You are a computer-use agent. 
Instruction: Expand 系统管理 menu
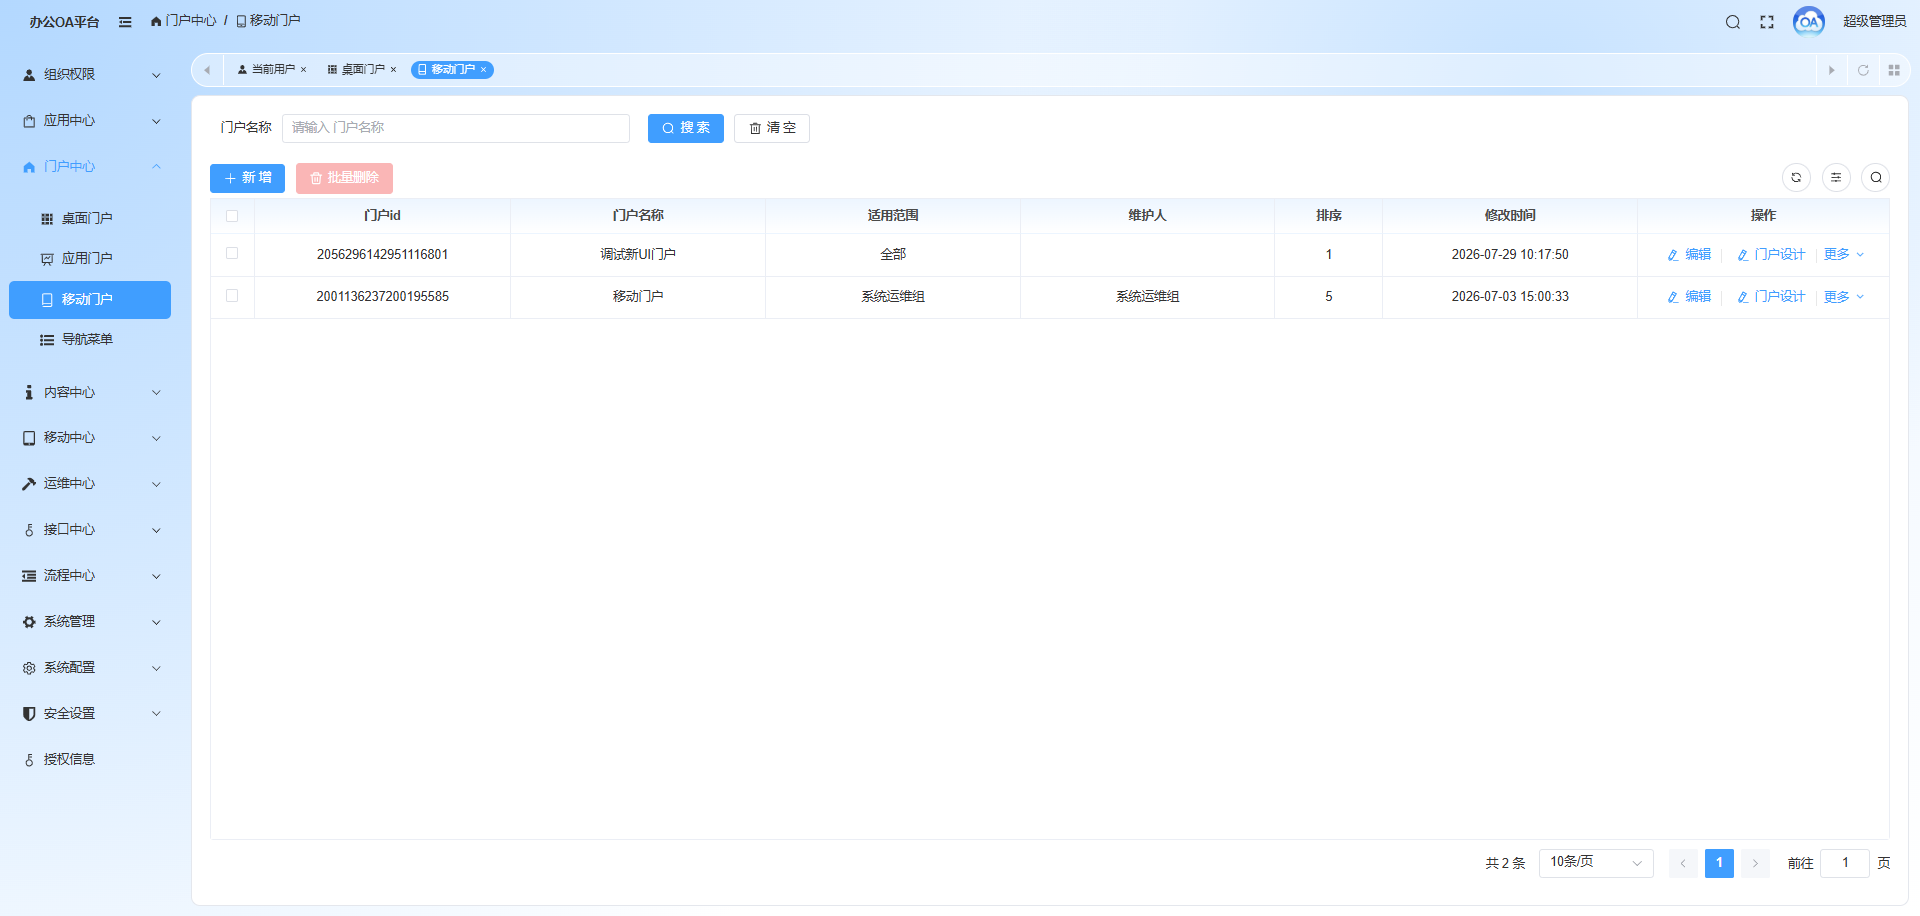click(90, 621)
